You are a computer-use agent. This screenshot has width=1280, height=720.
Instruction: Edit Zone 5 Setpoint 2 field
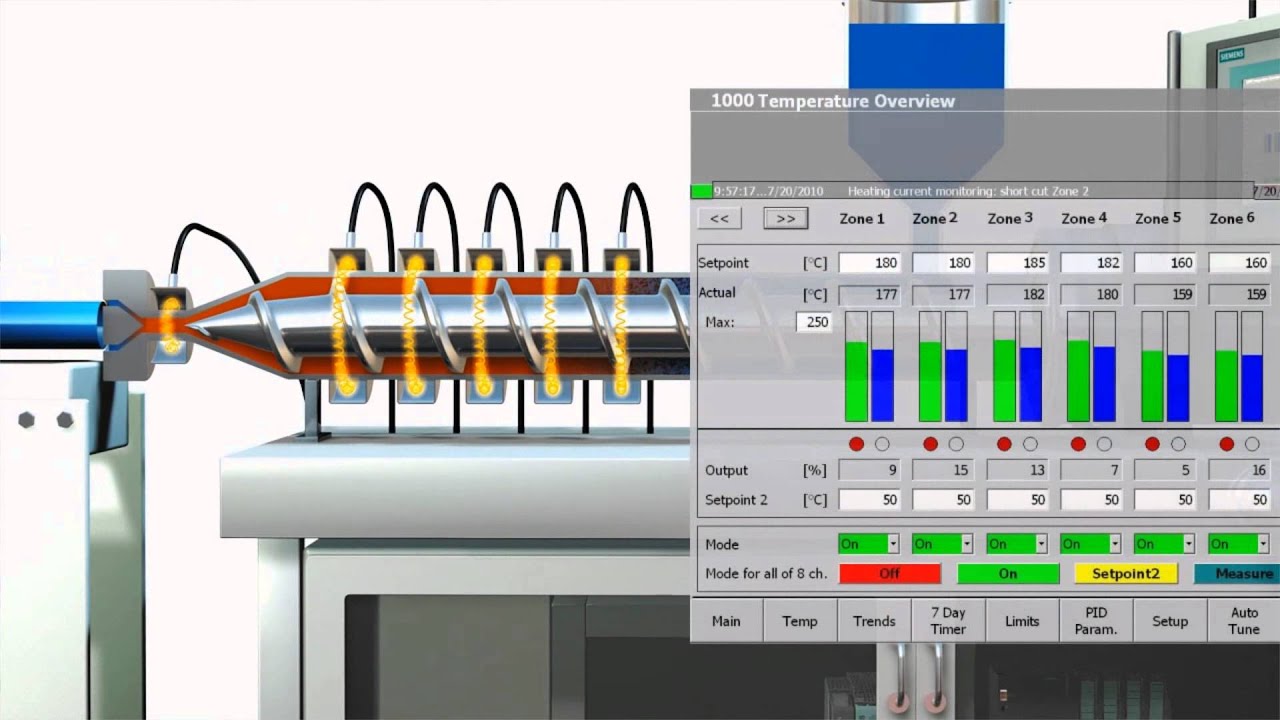[x=1165, y=499]
